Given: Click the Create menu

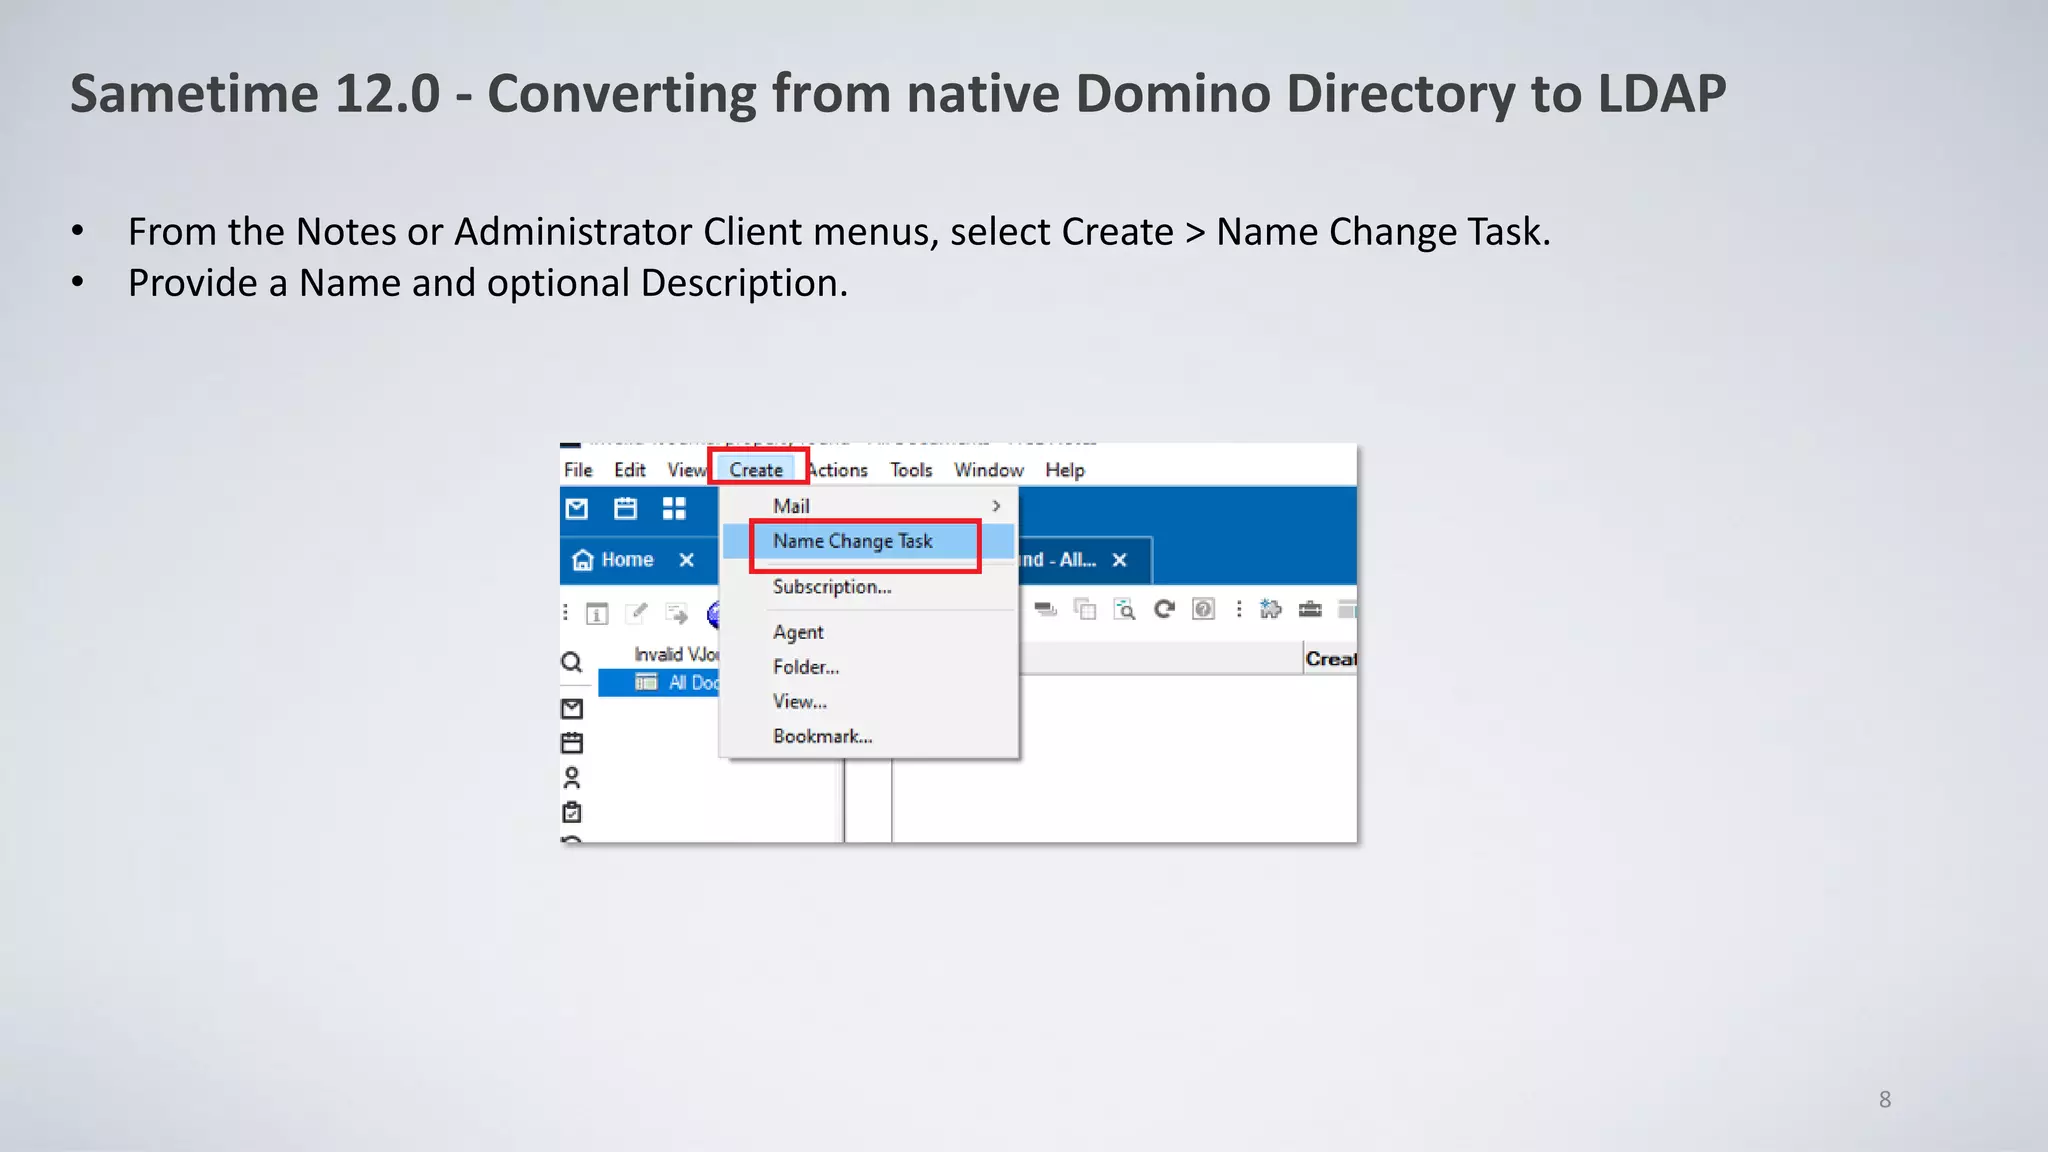Looking at the screenshot, I should [756, 470].
